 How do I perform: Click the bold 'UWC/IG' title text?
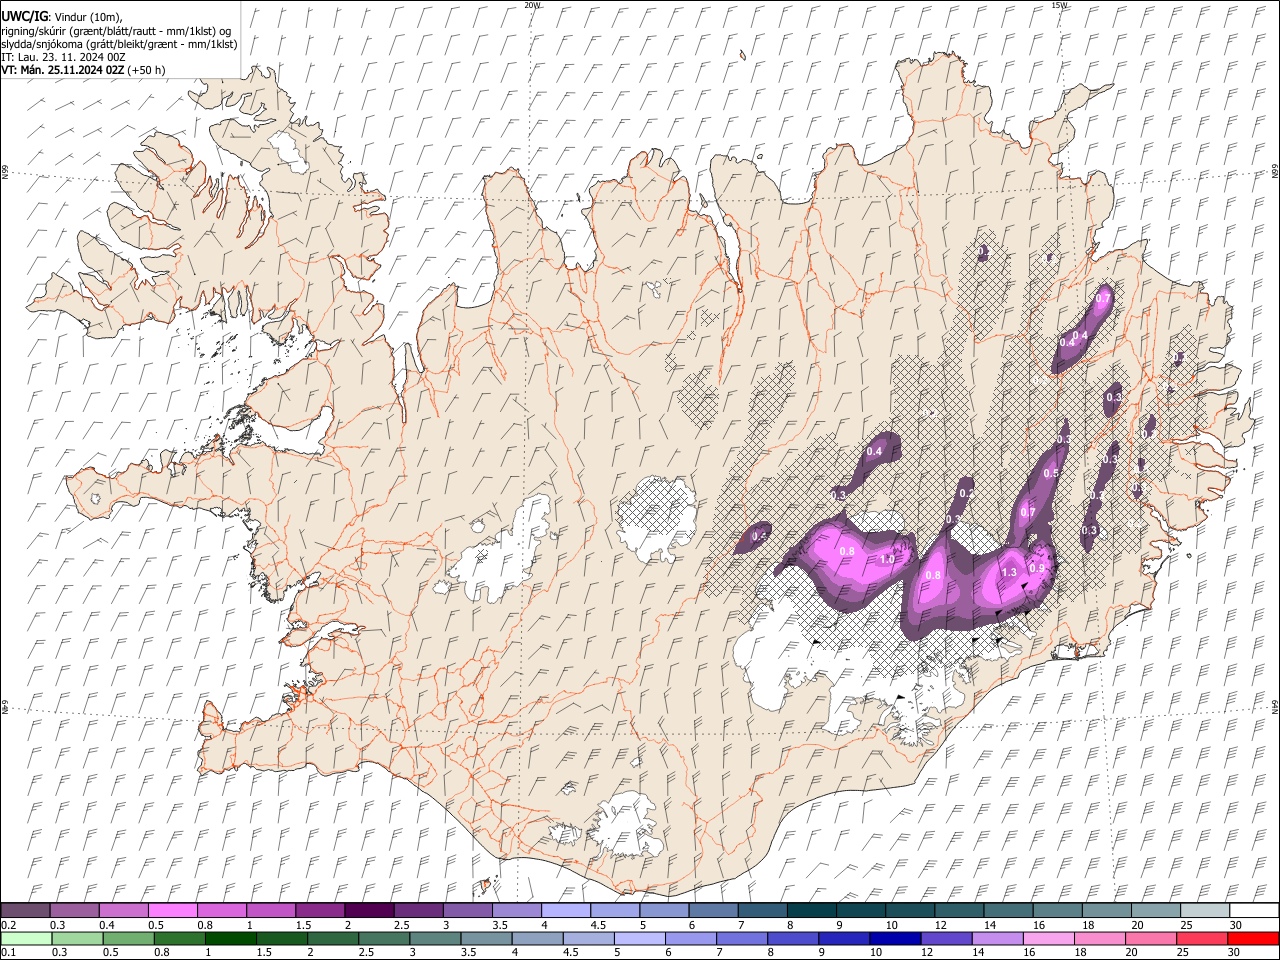click(x=24, y=17)
